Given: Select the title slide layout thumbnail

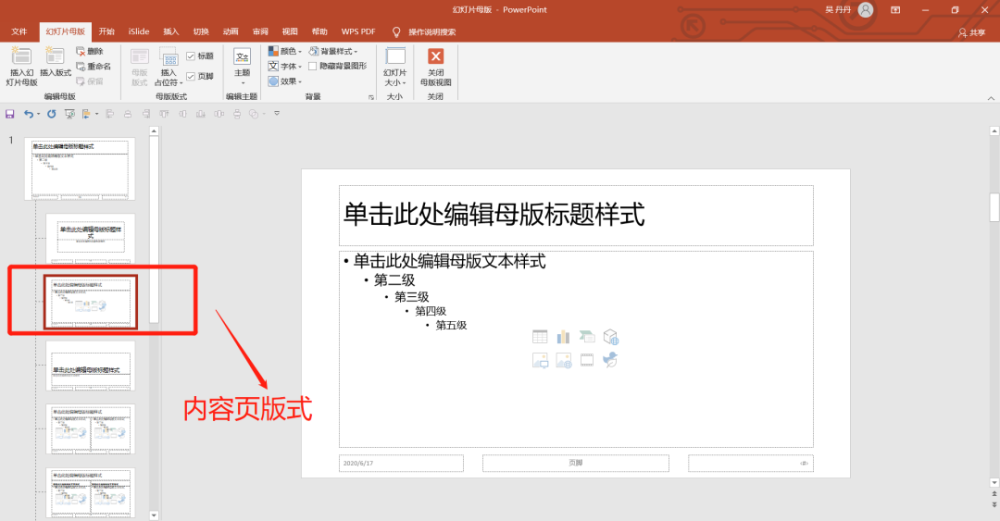Looking at the screenshot, I should coord(91,238).
